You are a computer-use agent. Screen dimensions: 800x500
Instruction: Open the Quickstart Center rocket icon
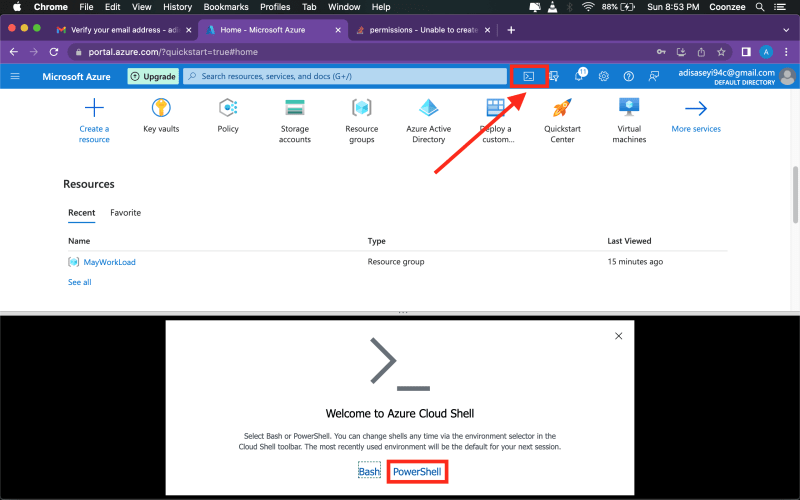(562, 108)
